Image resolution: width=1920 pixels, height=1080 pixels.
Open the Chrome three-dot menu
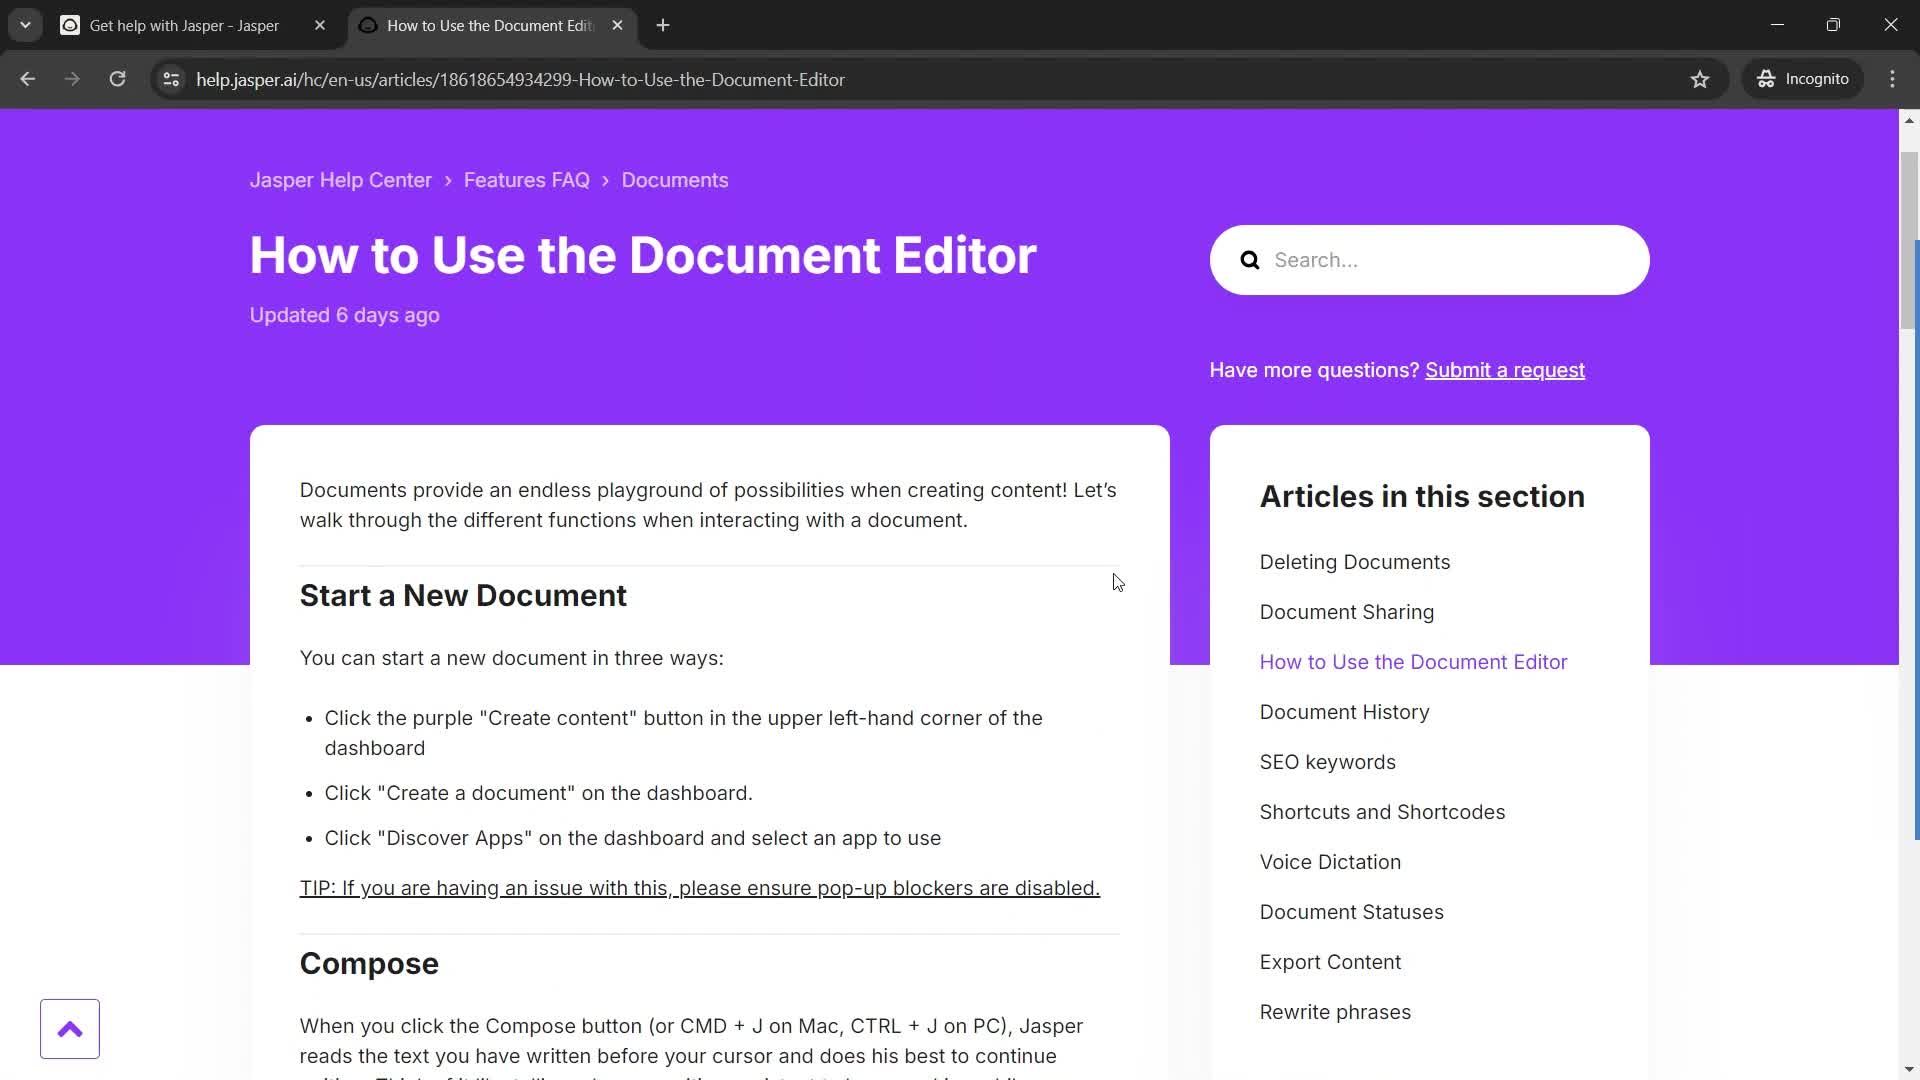1892,79
